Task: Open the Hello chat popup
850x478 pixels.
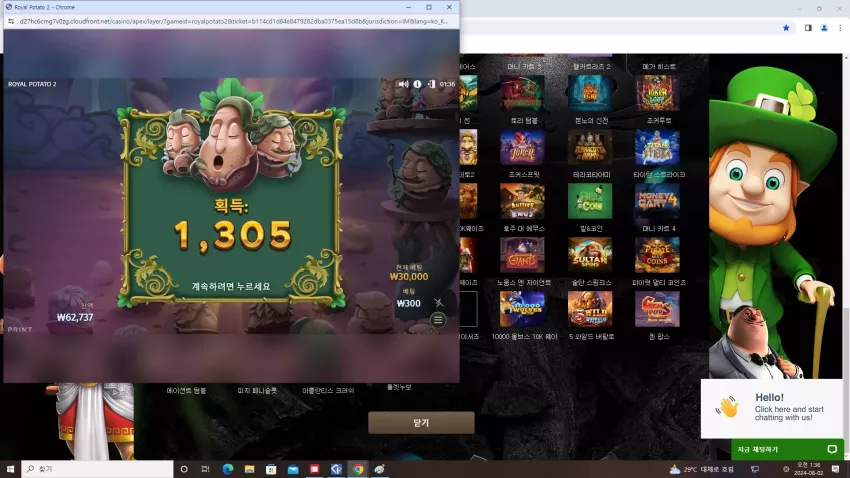Action: 772,408
